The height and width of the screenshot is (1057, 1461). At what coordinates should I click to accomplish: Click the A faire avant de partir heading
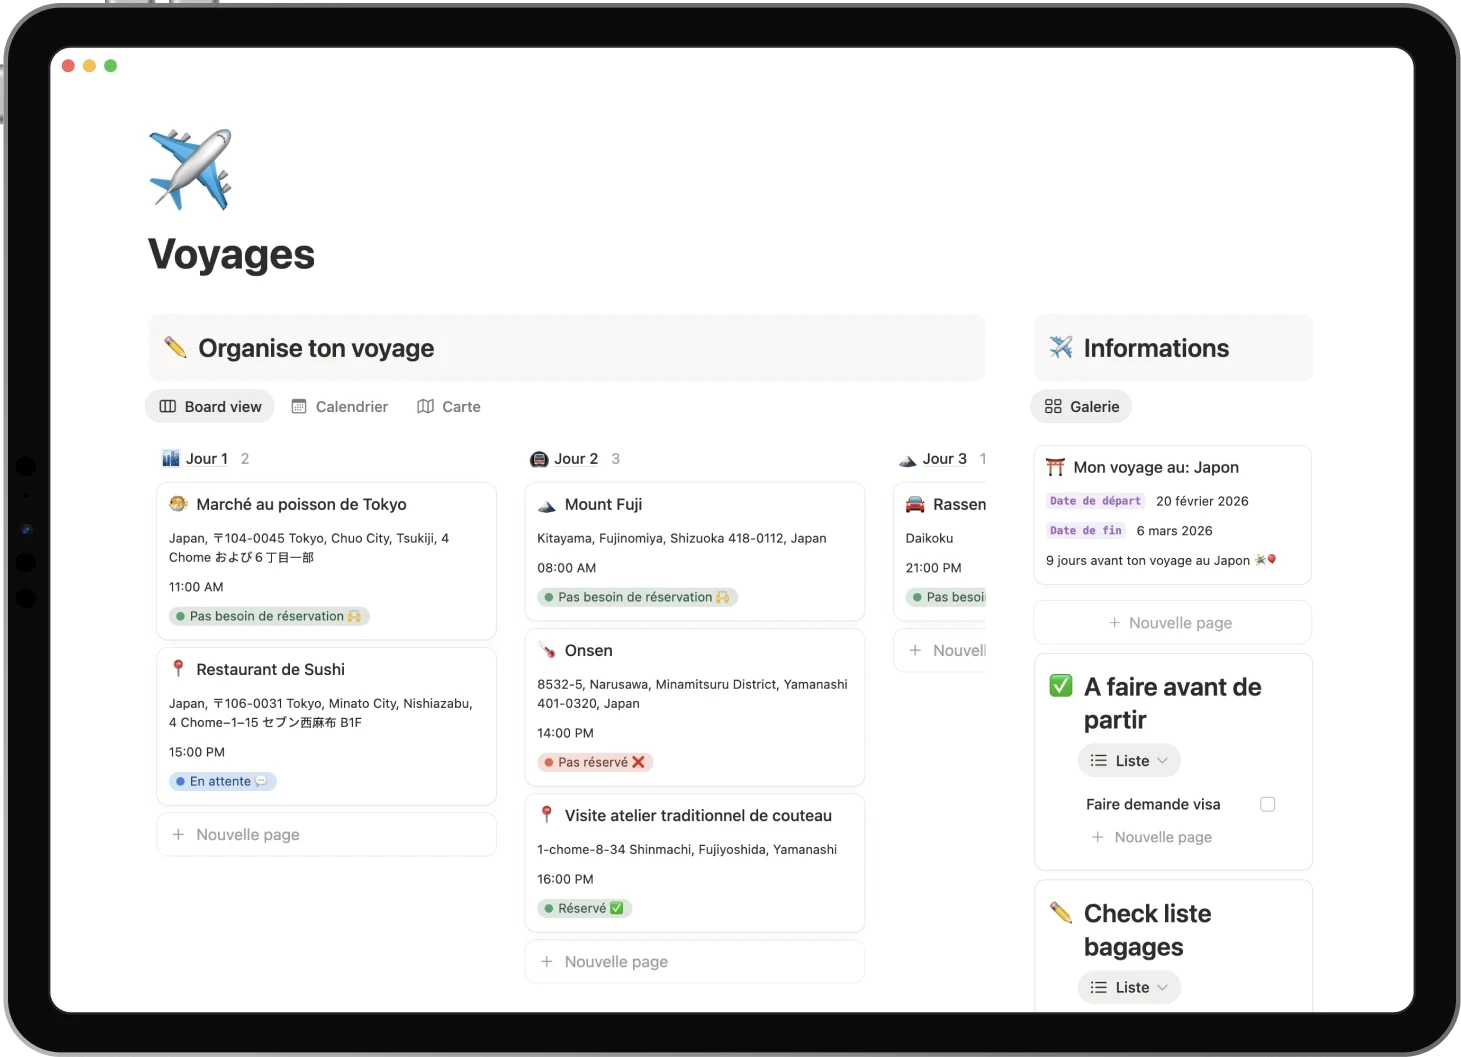point(1172,703)
